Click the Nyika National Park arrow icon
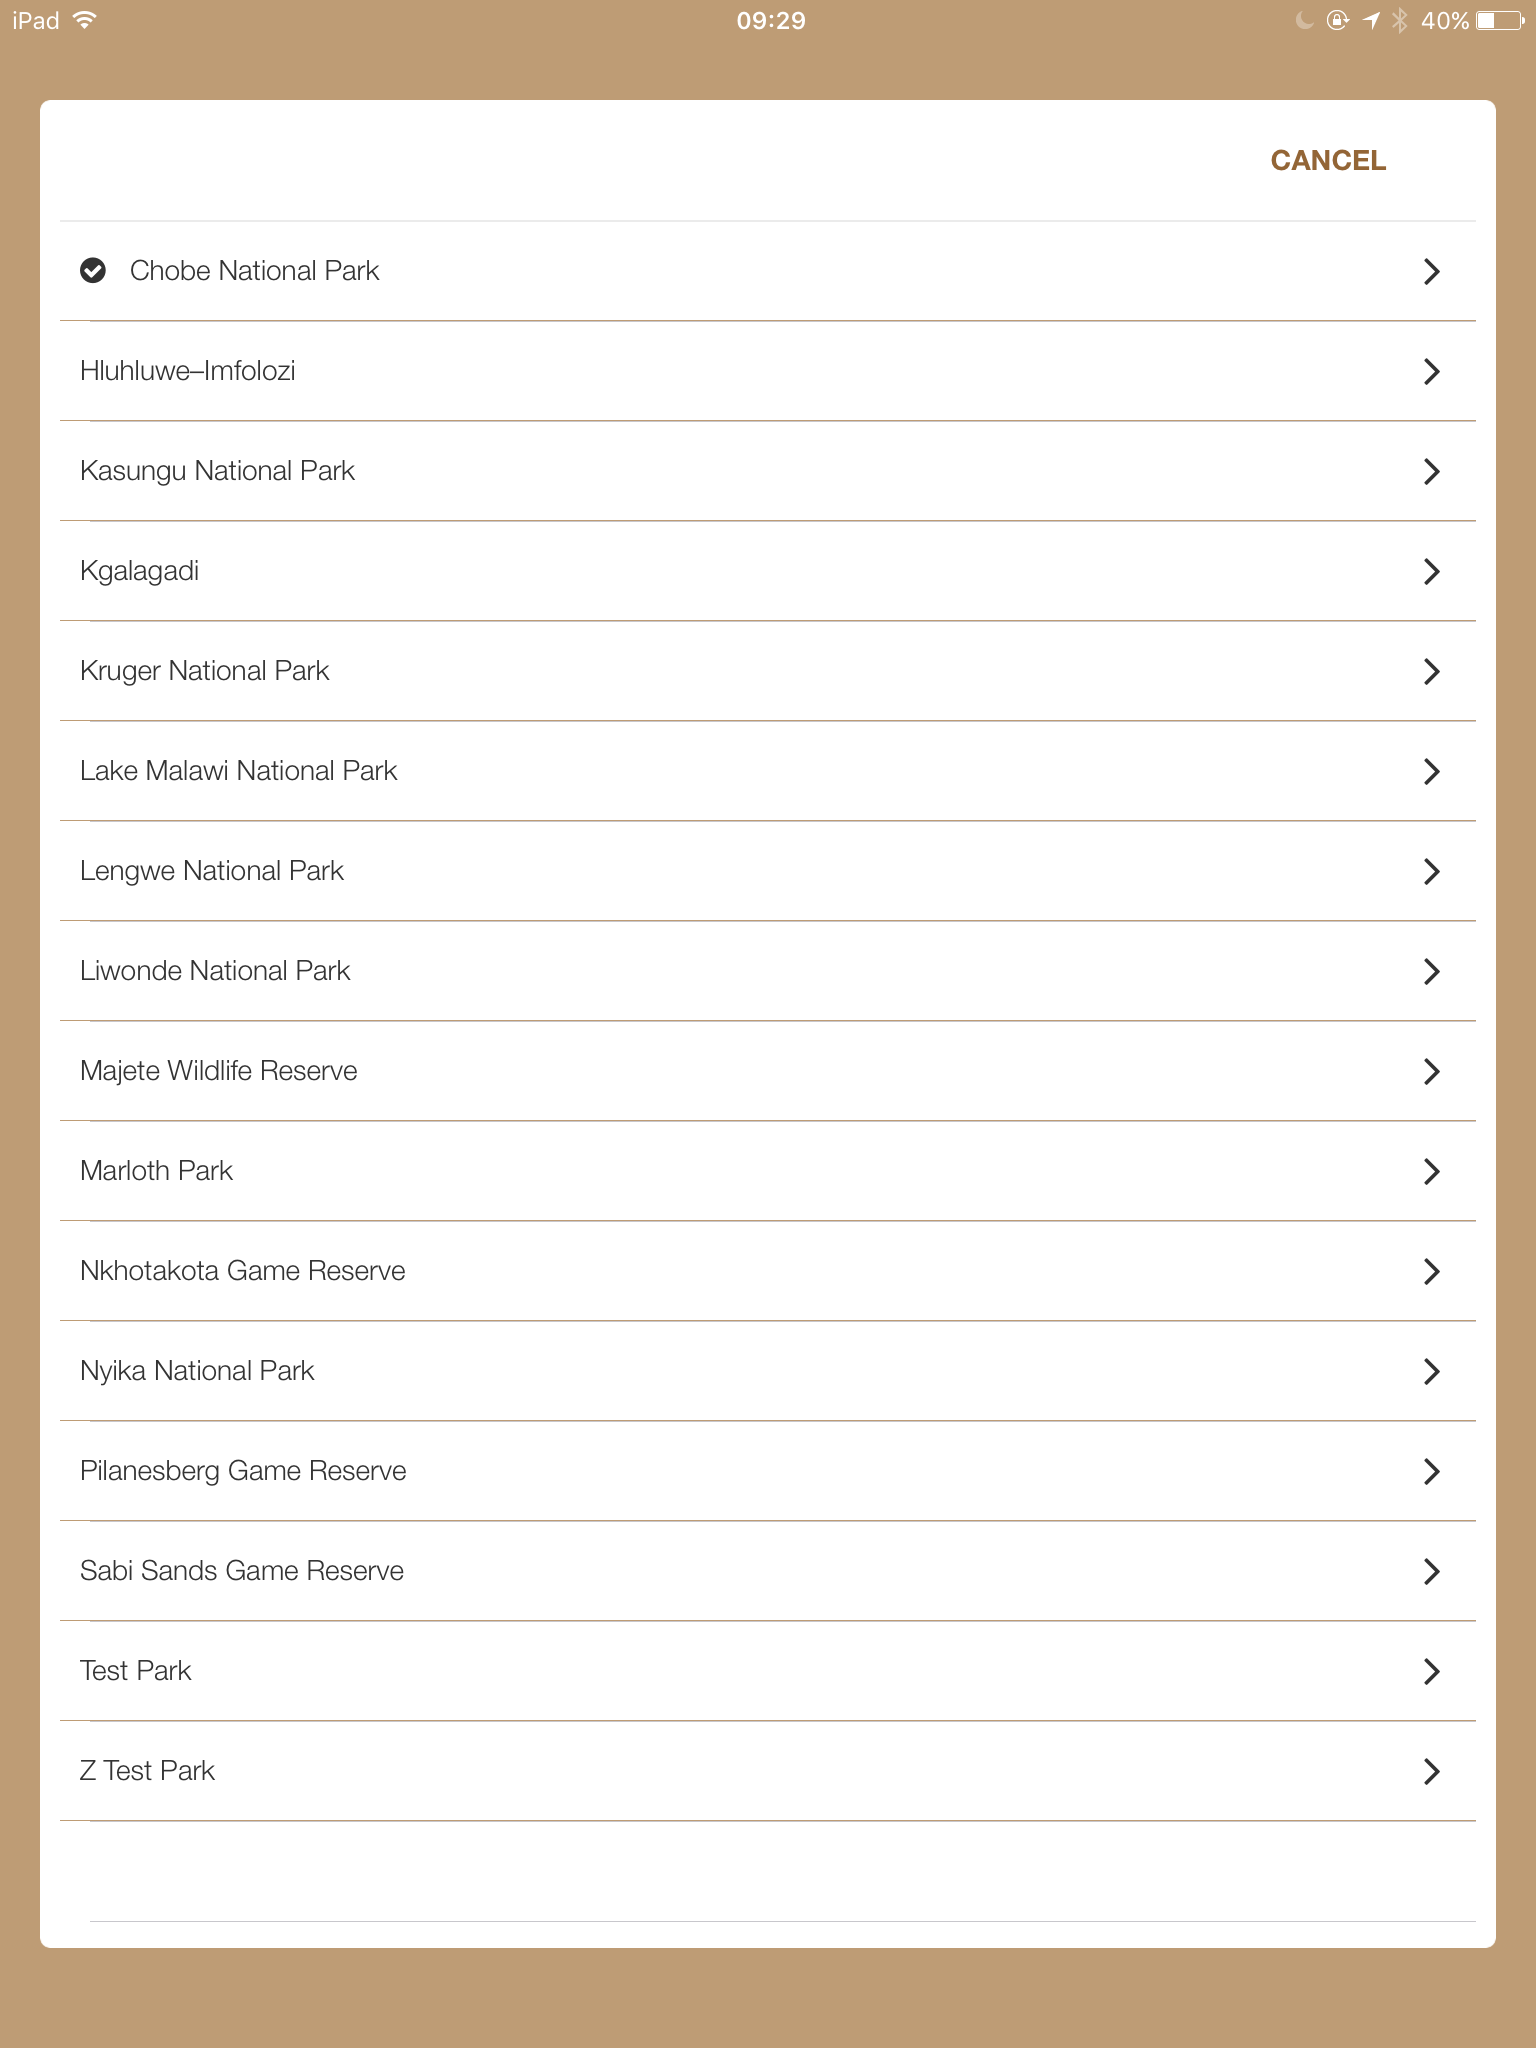Image resolution: width=1536 pixels, height=2048 pixels. (1431, 1371)
